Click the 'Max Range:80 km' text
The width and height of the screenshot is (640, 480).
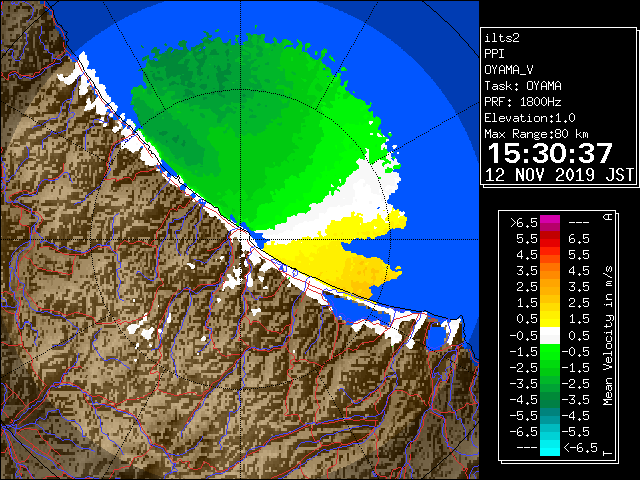(536, 134)
